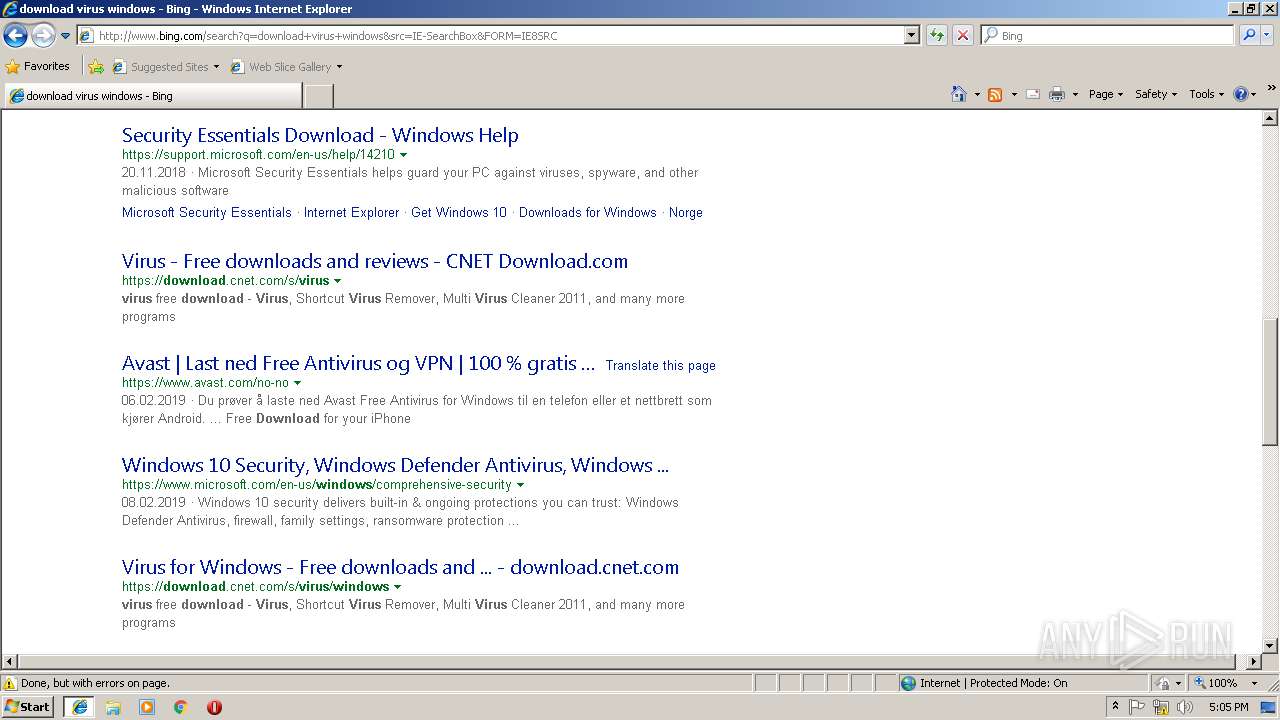The image size is (1280, 720).
Task: Open the Safety menu
Action: coord(1156,94)
